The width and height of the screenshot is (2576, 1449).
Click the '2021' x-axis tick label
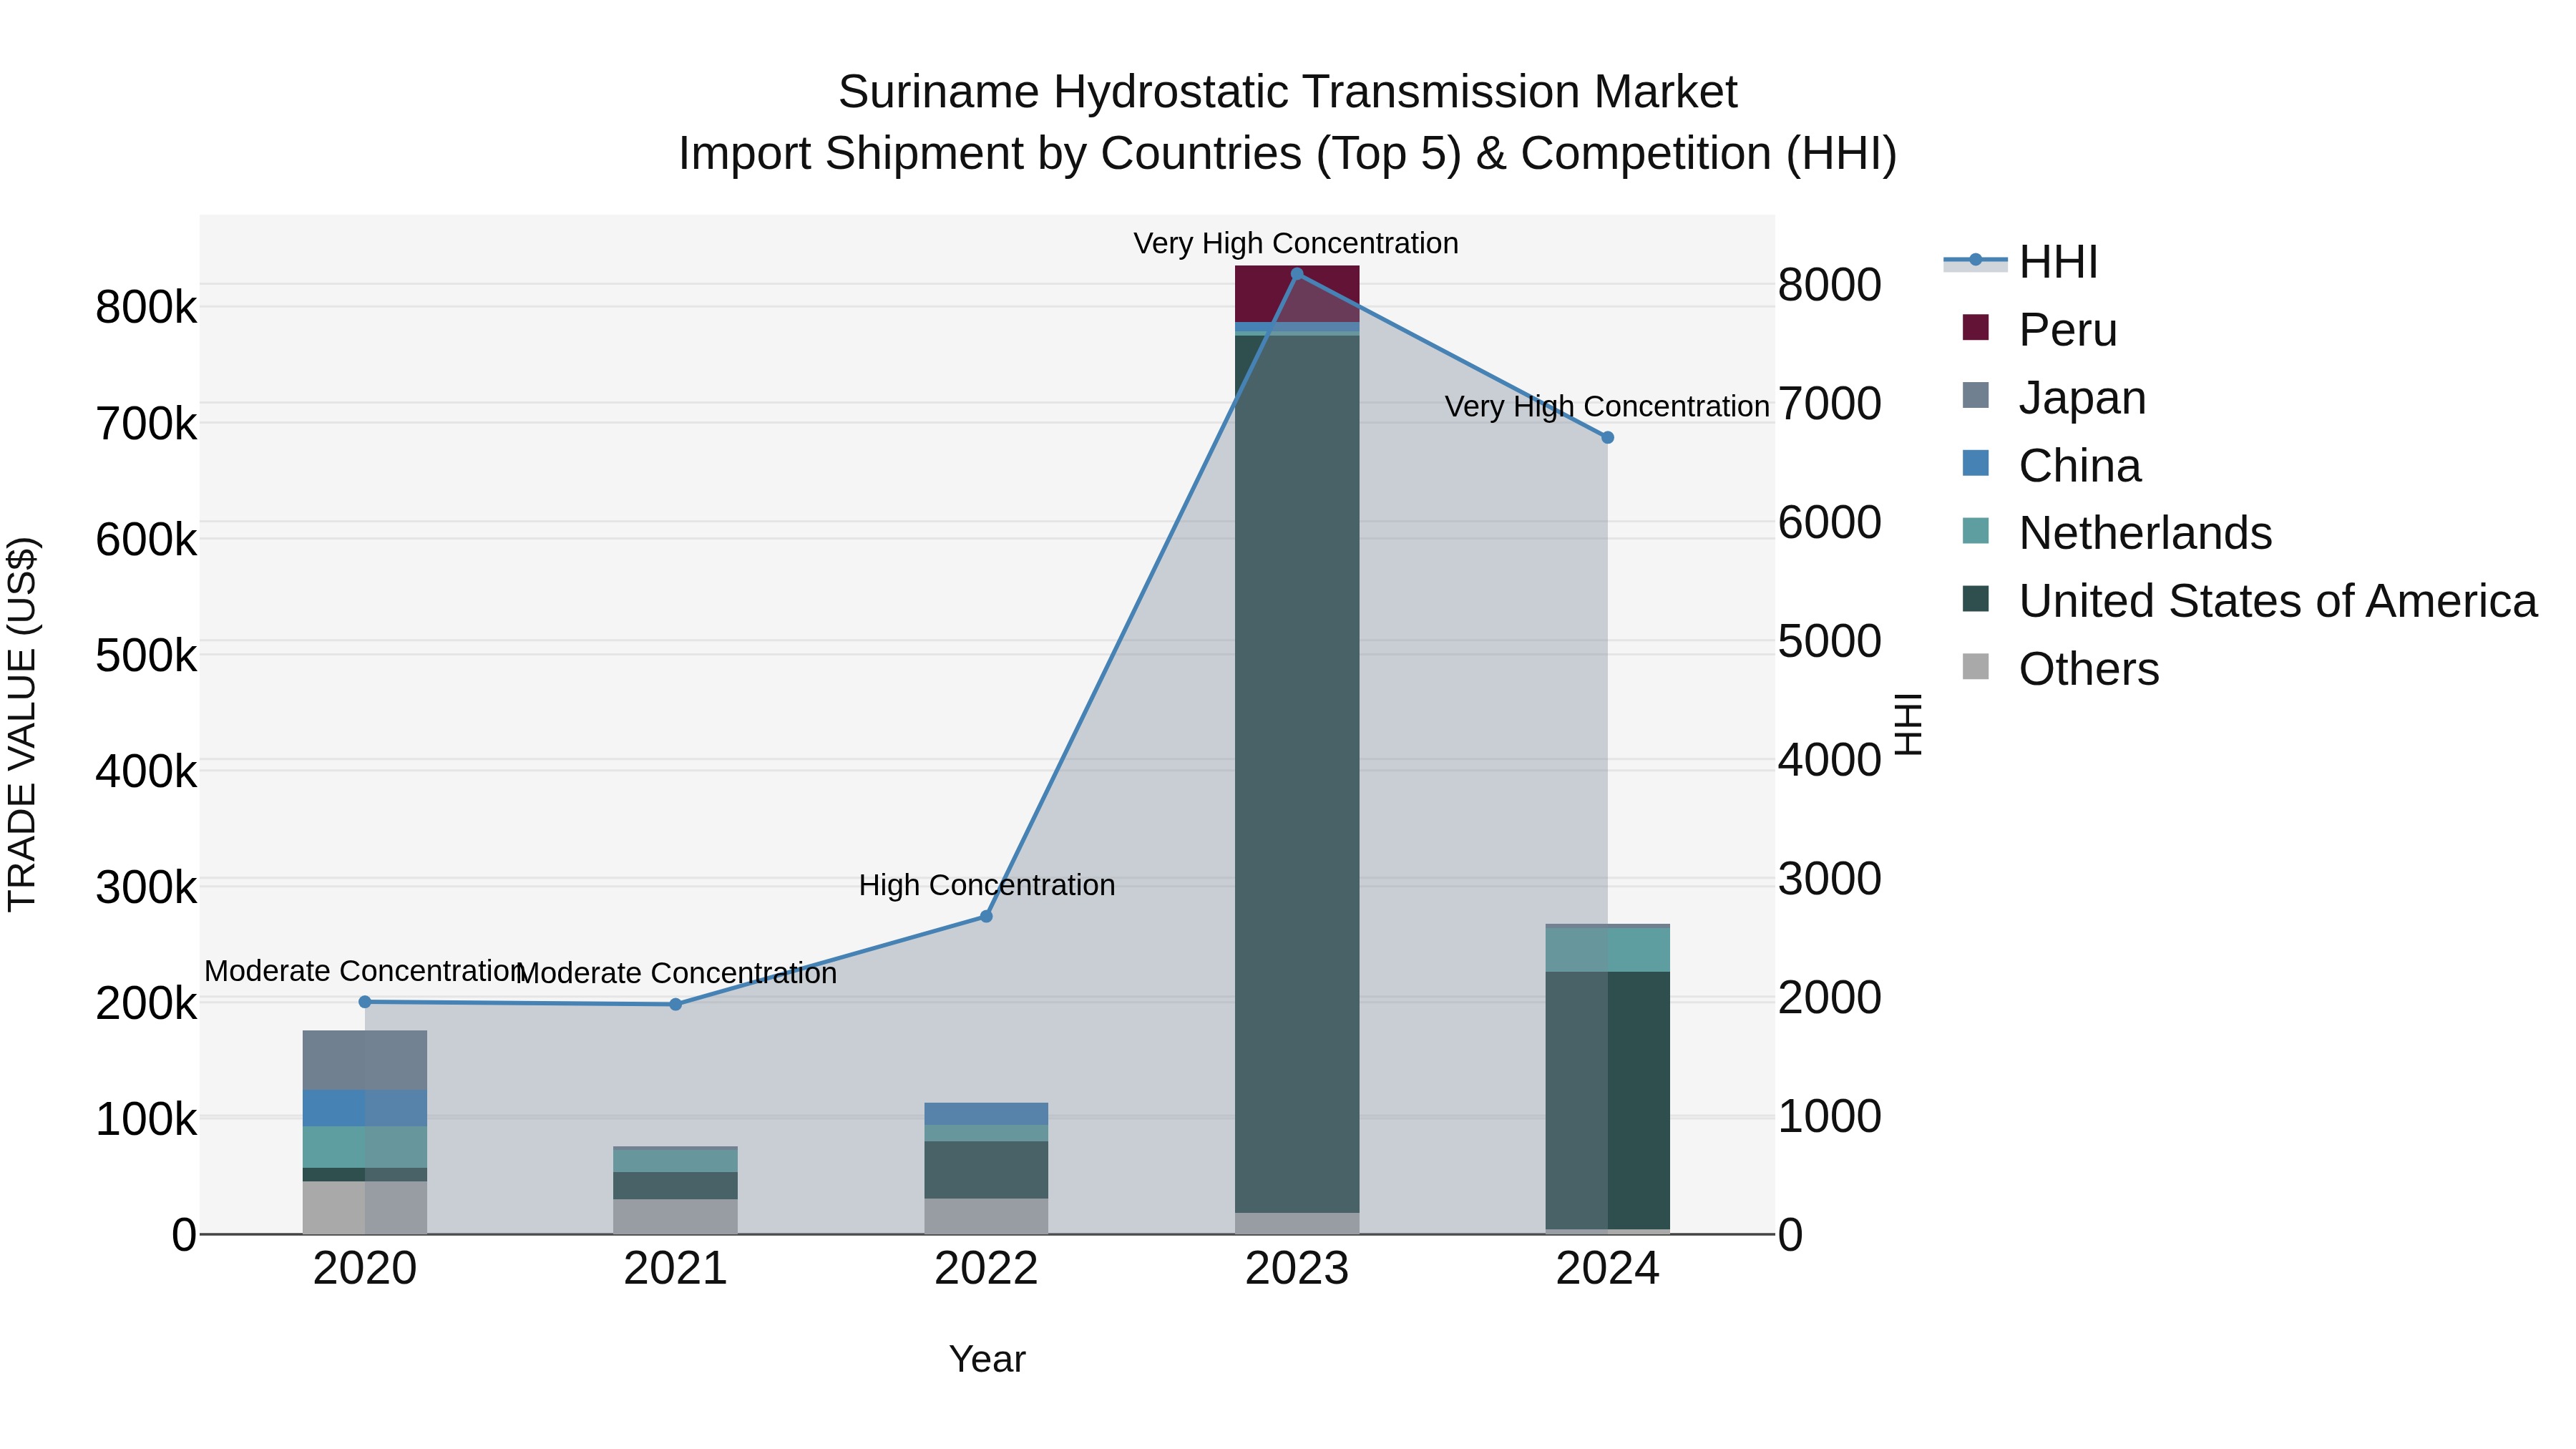(x=675, y=1269)
